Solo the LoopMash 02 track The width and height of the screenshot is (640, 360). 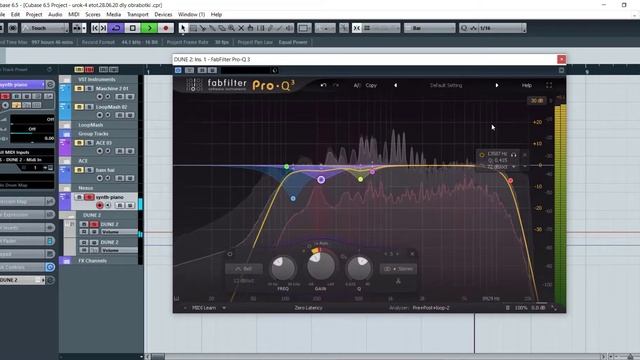point(89,107)
